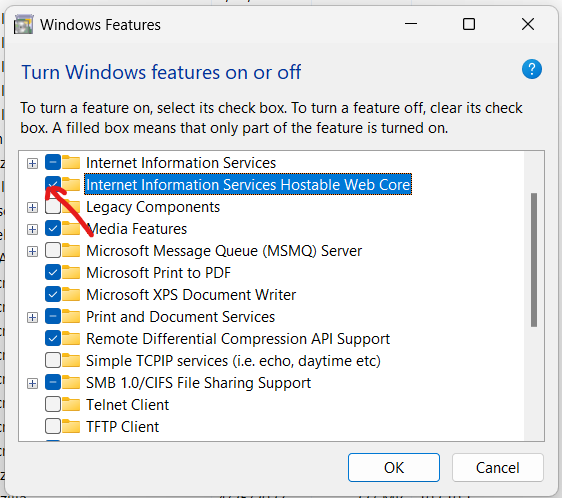The width and height of the screenshot is (562, 498).
Task: Toggle the Internet Information Services checkbox
Action: [x=53, y=163]
